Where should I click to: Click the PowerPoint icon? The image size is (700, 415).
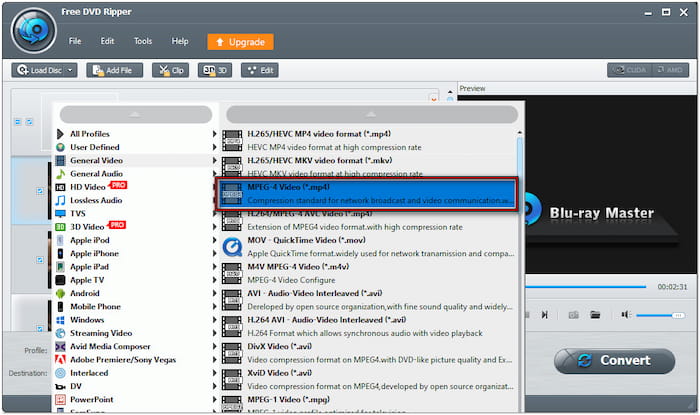click(x=60, y=399)
